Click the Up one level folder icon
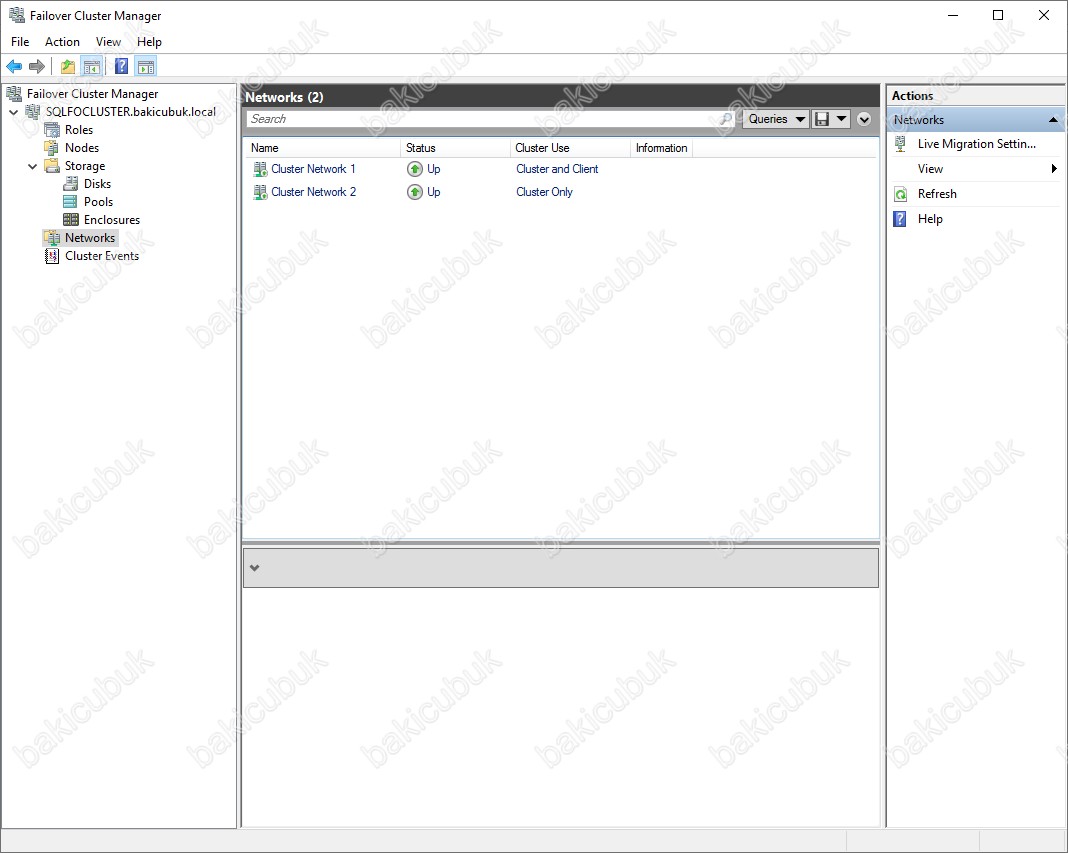 [x=67, y=66]
